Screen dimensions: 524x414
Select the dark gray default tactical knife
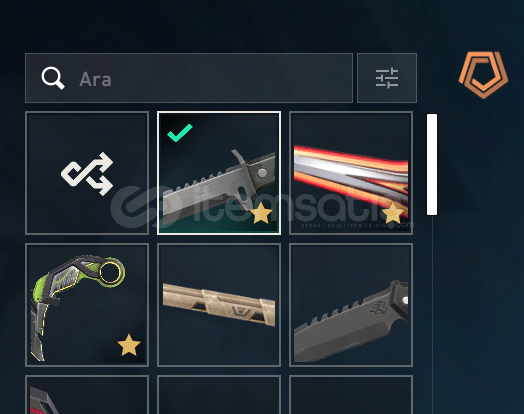[x=351, y=305]
